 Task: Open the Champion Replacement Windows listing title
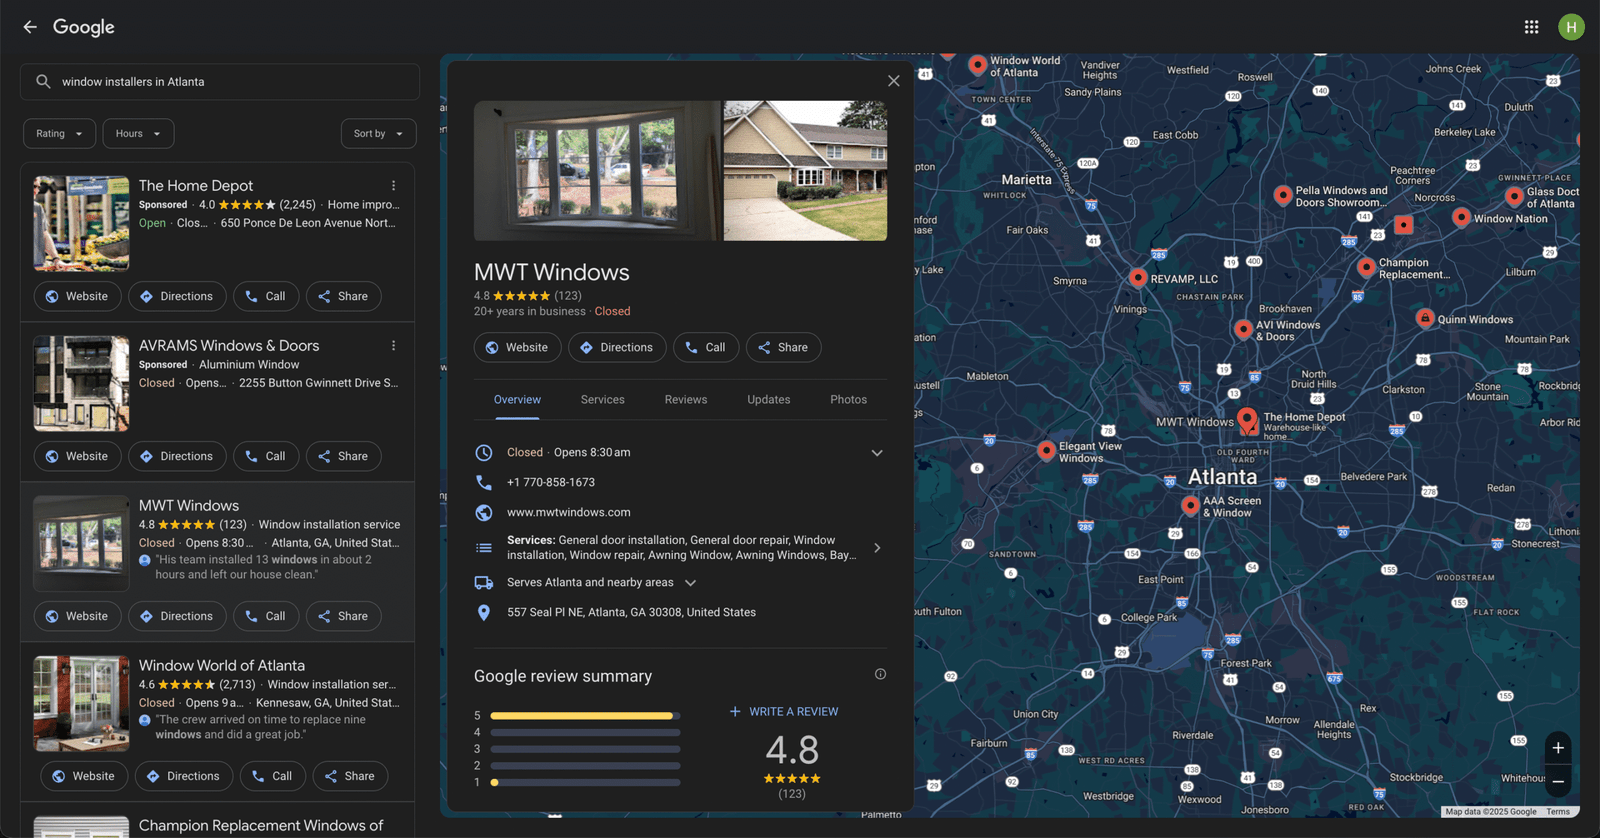tap(261, 826)
